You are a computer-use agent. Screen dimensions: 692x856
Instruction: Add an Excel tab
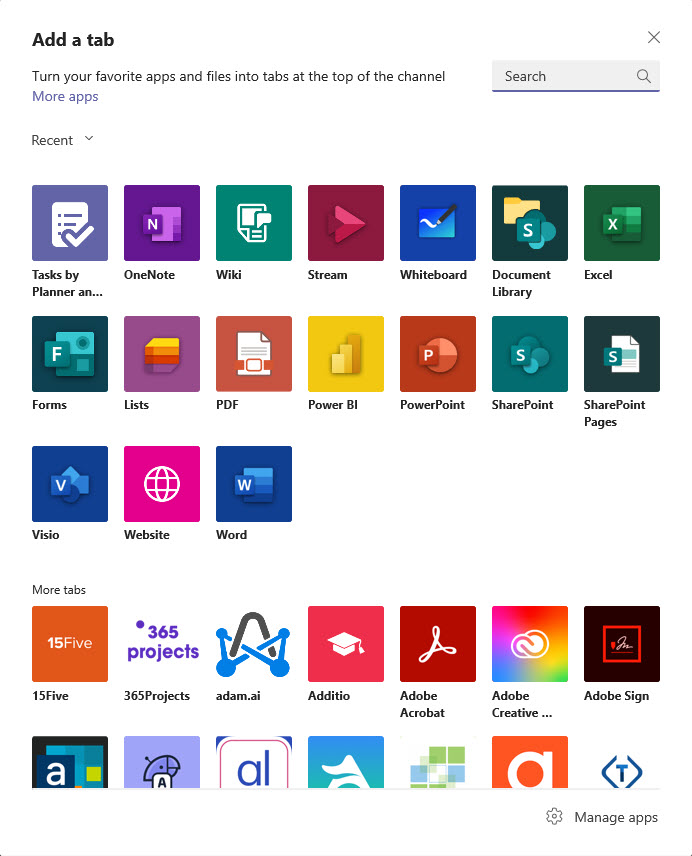(622, 223)
